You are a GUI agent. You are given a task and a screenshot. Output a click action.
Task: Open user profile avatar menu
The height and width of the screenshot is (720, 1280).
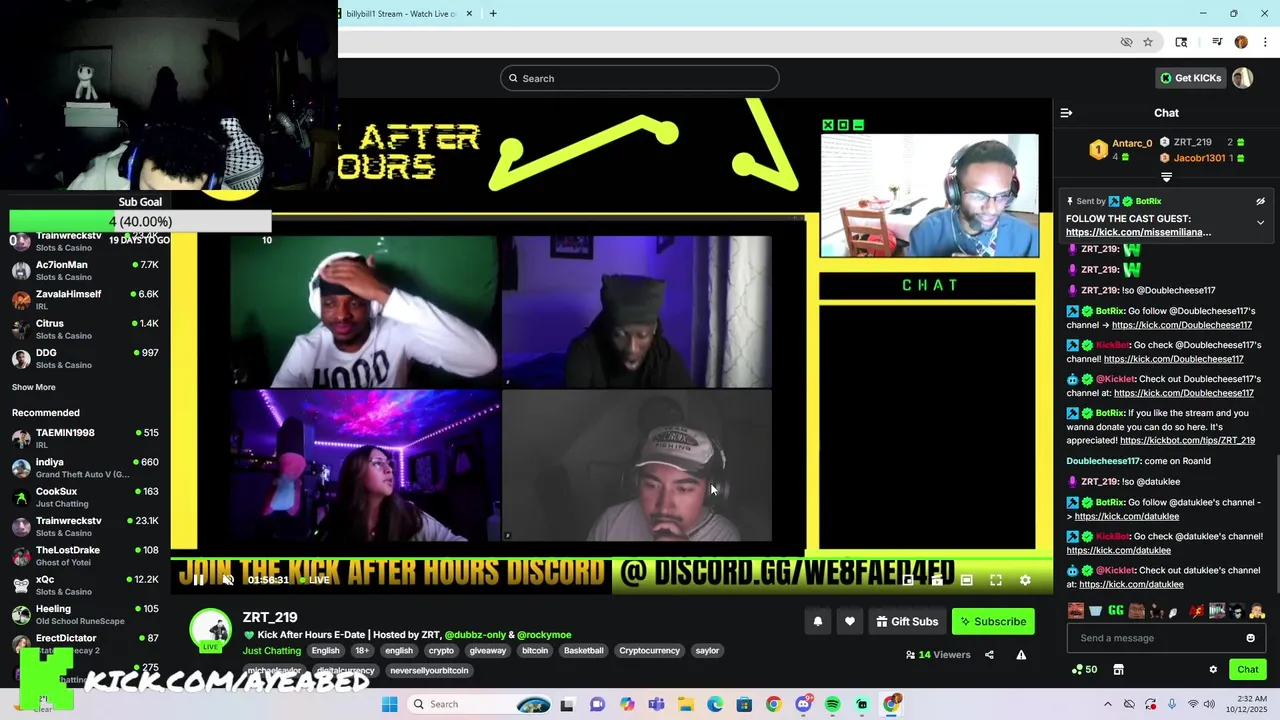point(1243,78)
